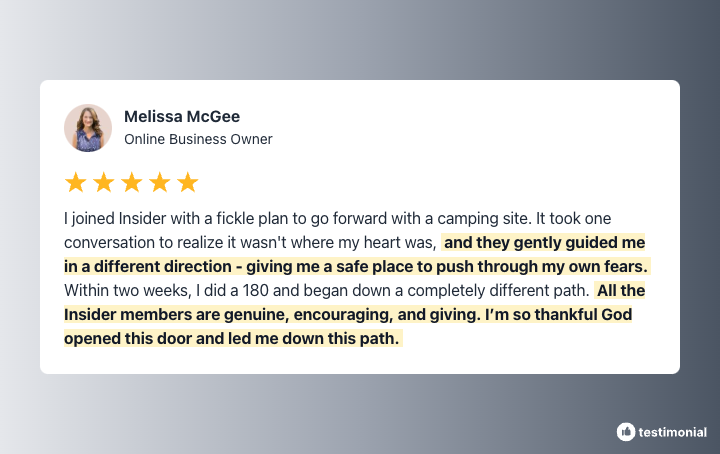Click Melissa McGee's profile photo
The width and height of the screenshot is (720, 454).
point(88,128)
